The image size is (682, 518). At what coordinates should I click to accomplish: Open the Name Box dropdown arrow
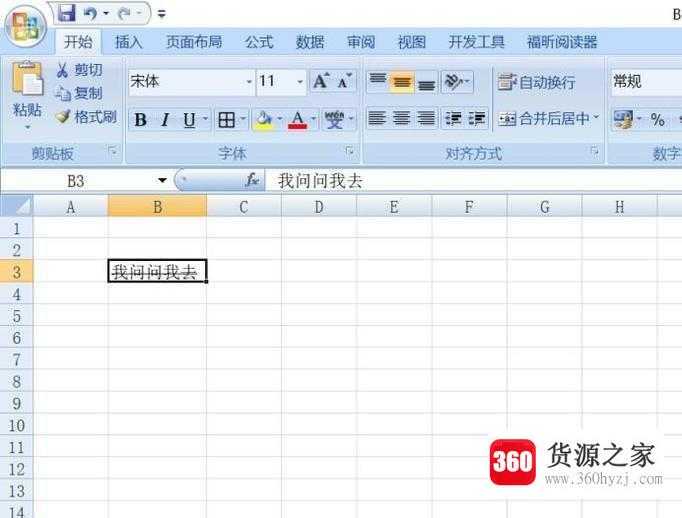[x=162, y=180]
